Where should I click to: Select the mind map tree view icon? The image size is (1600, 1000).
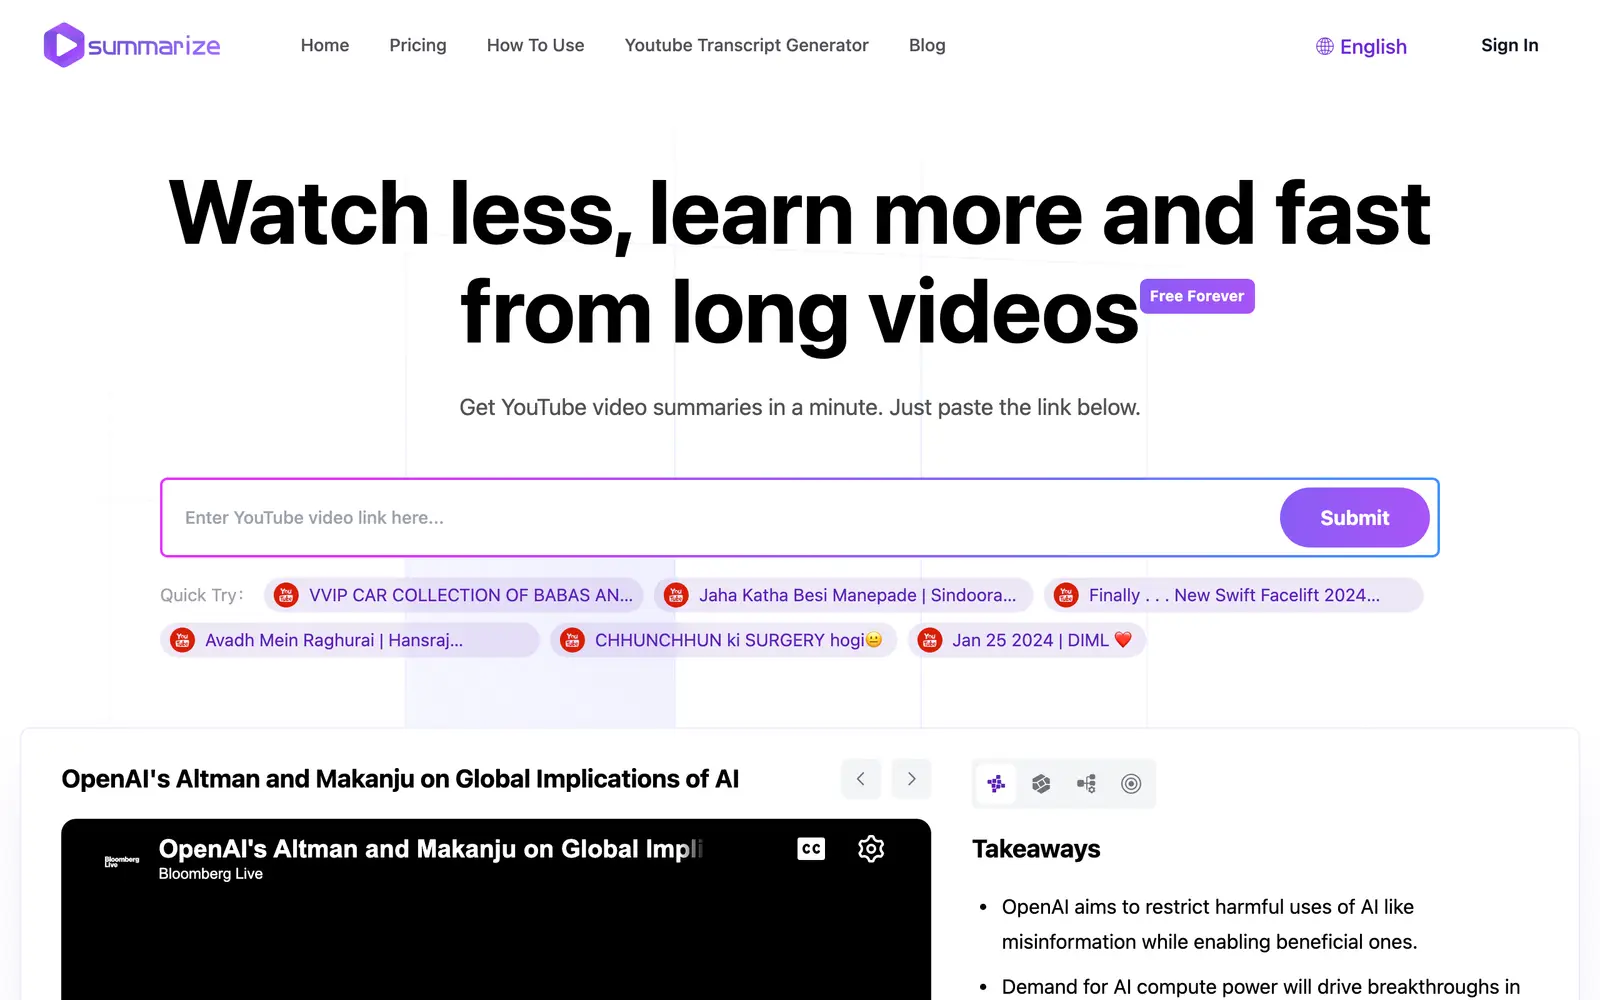click(x=1086, y=784)
